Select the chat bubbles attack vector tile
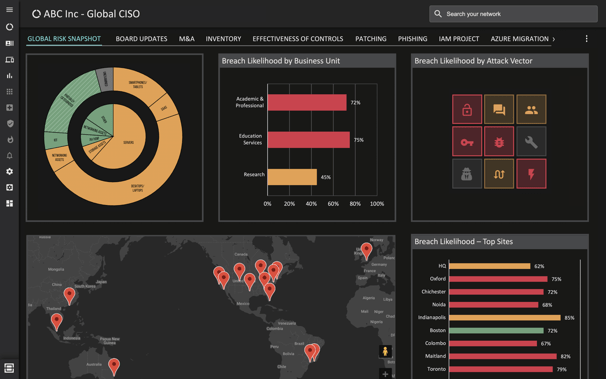The height and width of the screenshot is (379, 606). pyautogui.click(x=499, y=109)
